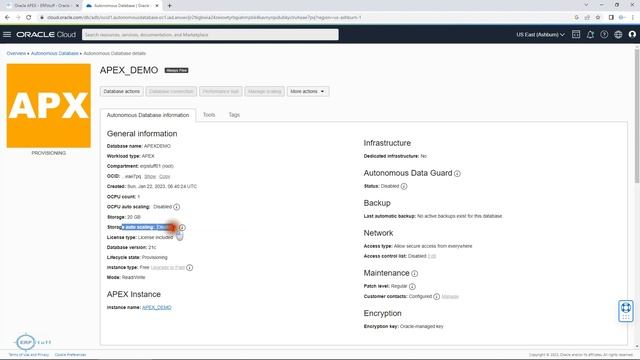Bookmark this page with the star icon

click(x=598, y=18)
